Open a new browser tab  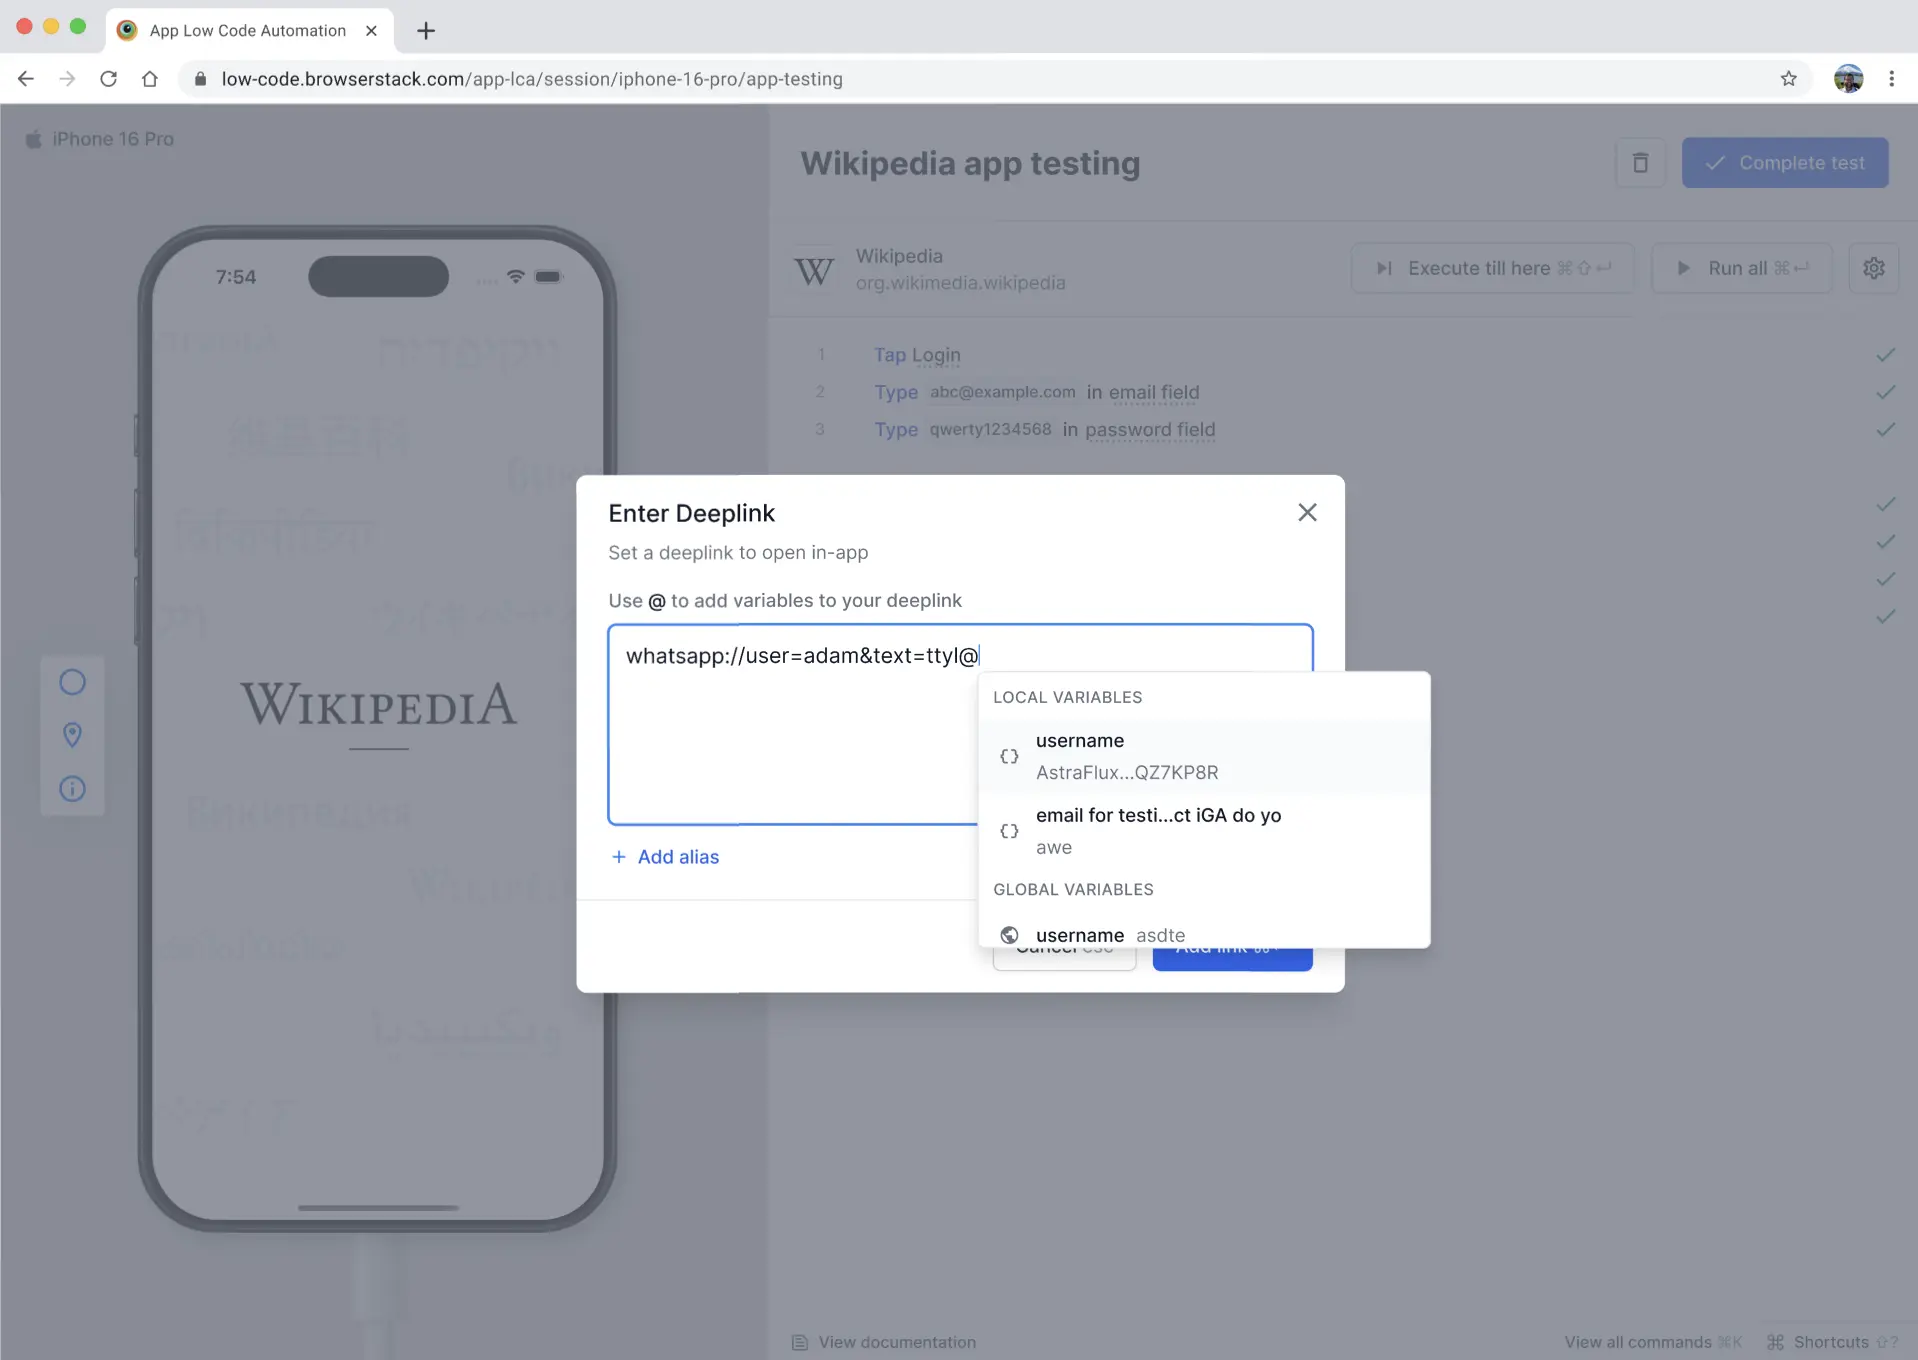point(426,31)
